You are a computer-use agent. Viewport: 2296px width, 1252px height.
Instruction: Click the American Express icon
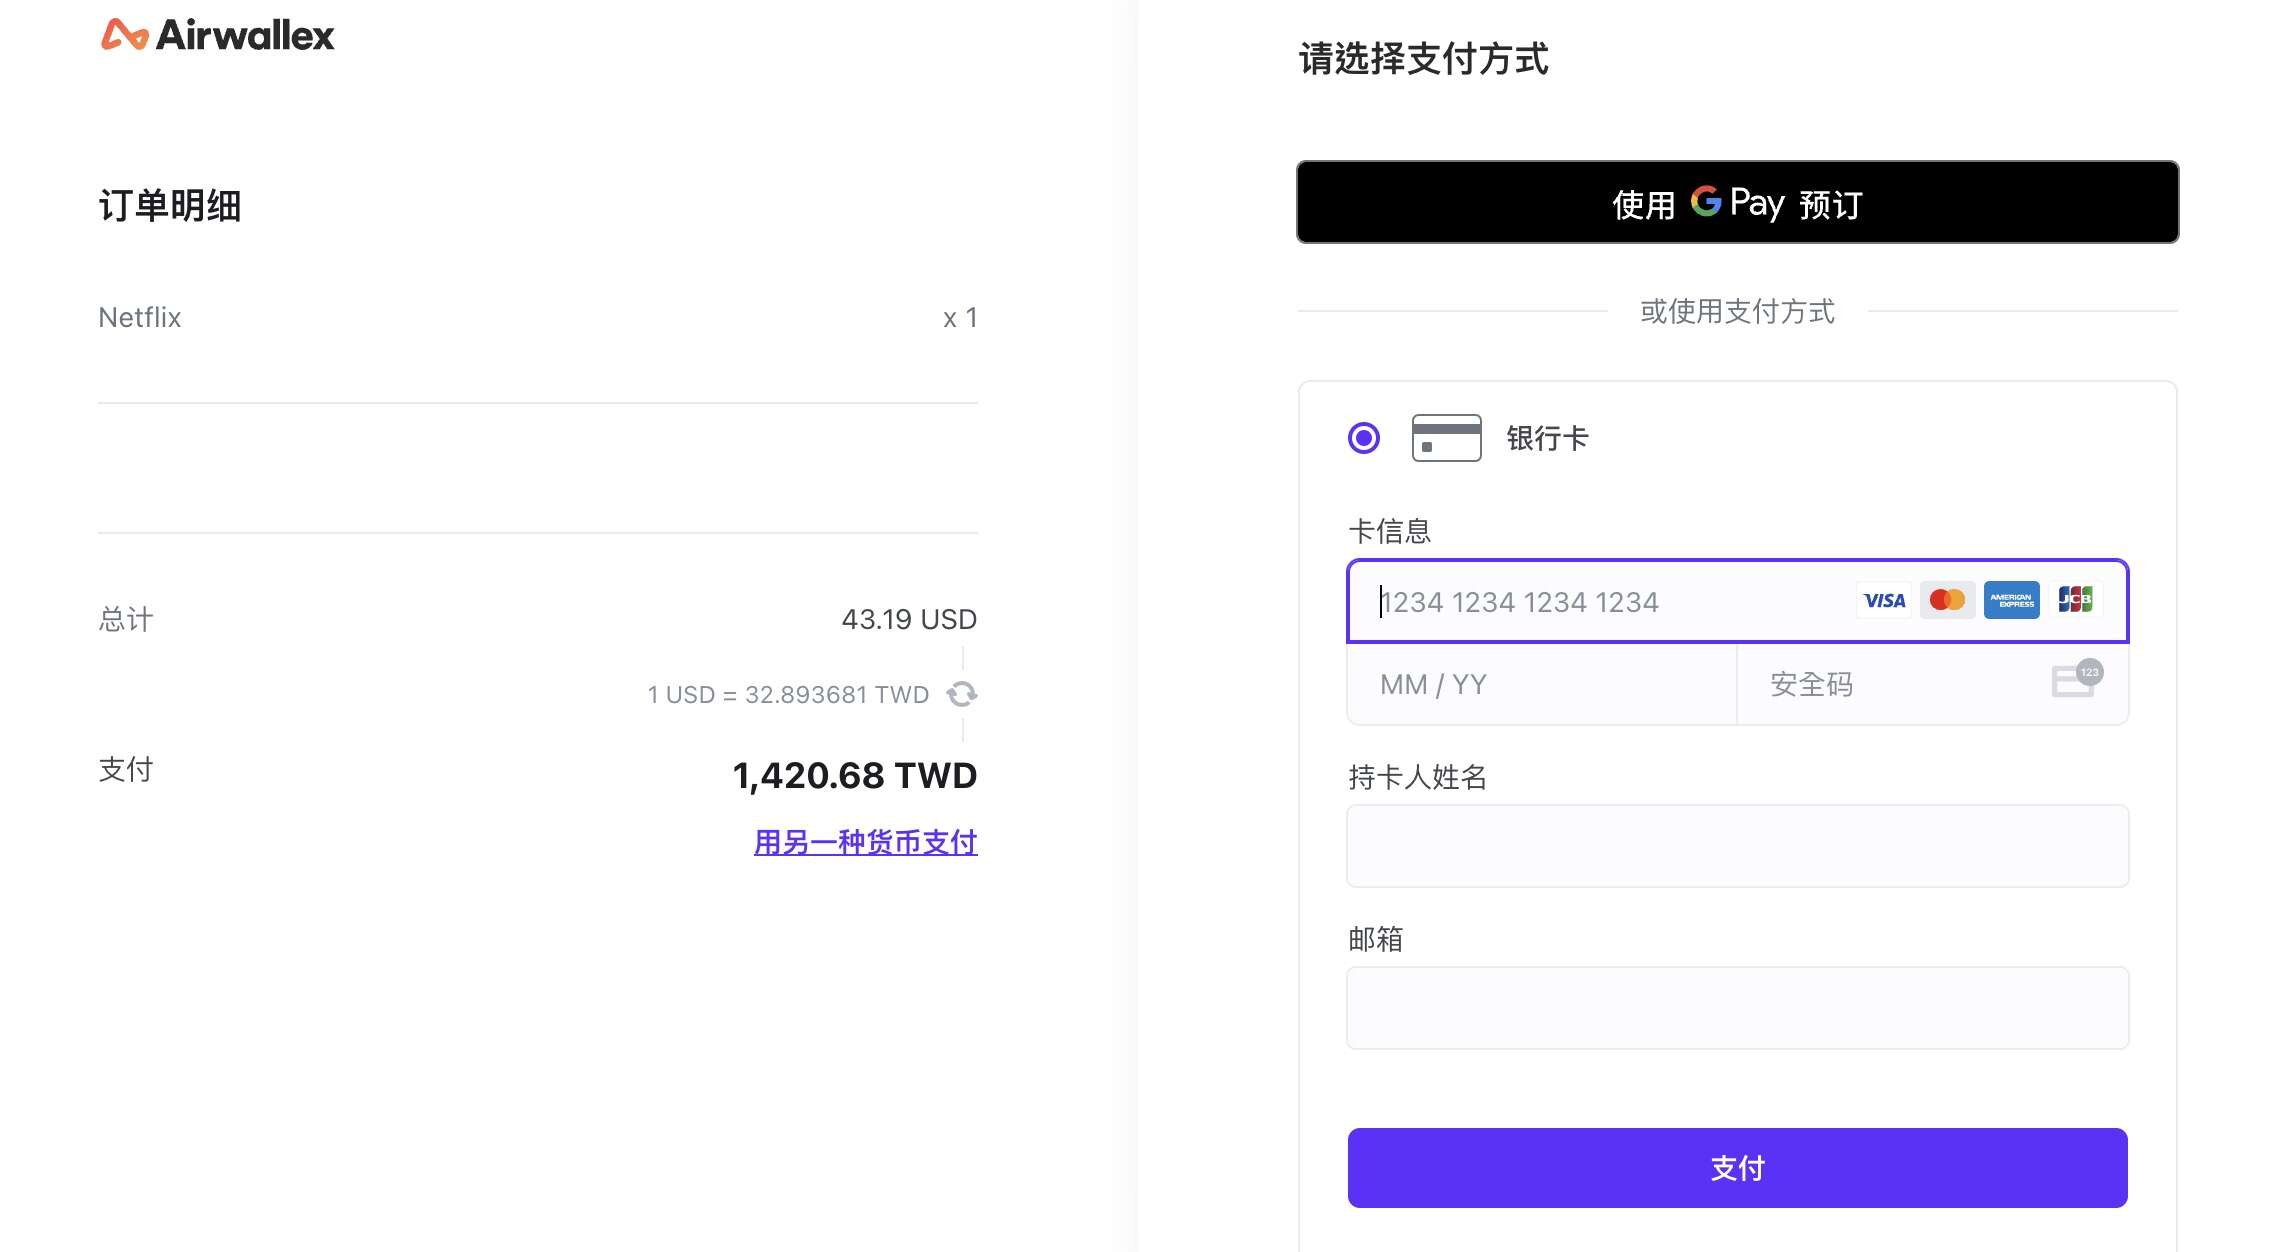pyautogui.click(x=2011, y=601)
